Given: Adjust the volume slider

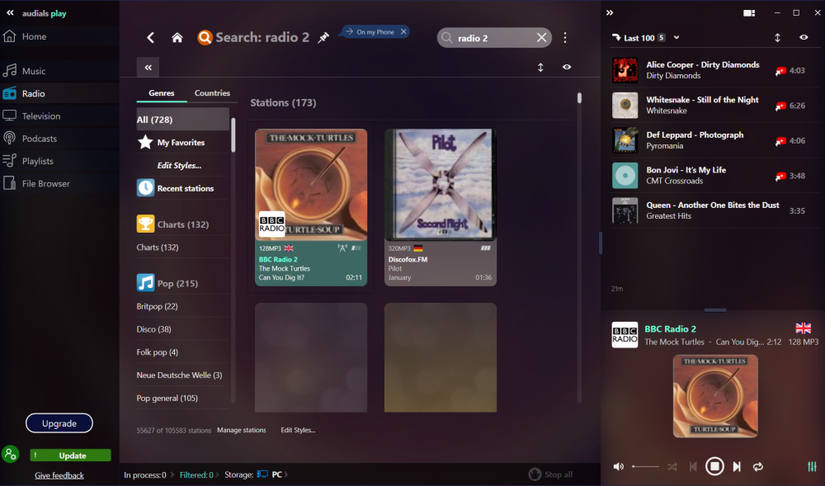Looking at the screenshot, I should [646, 467].
